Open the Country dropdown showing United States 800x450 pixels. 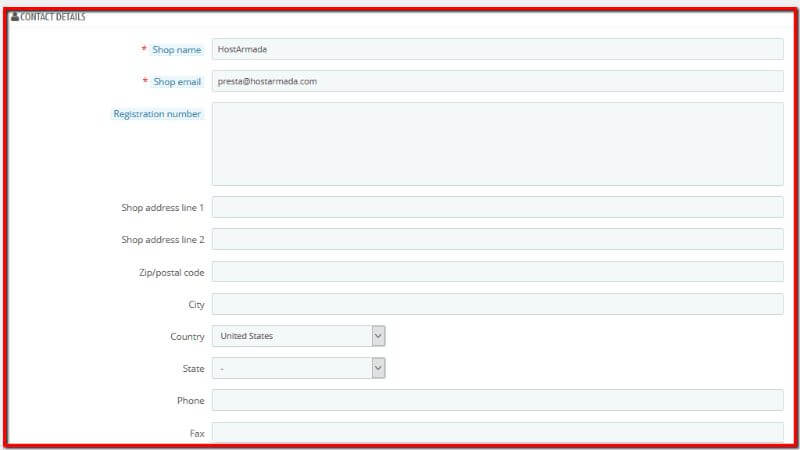298,336
